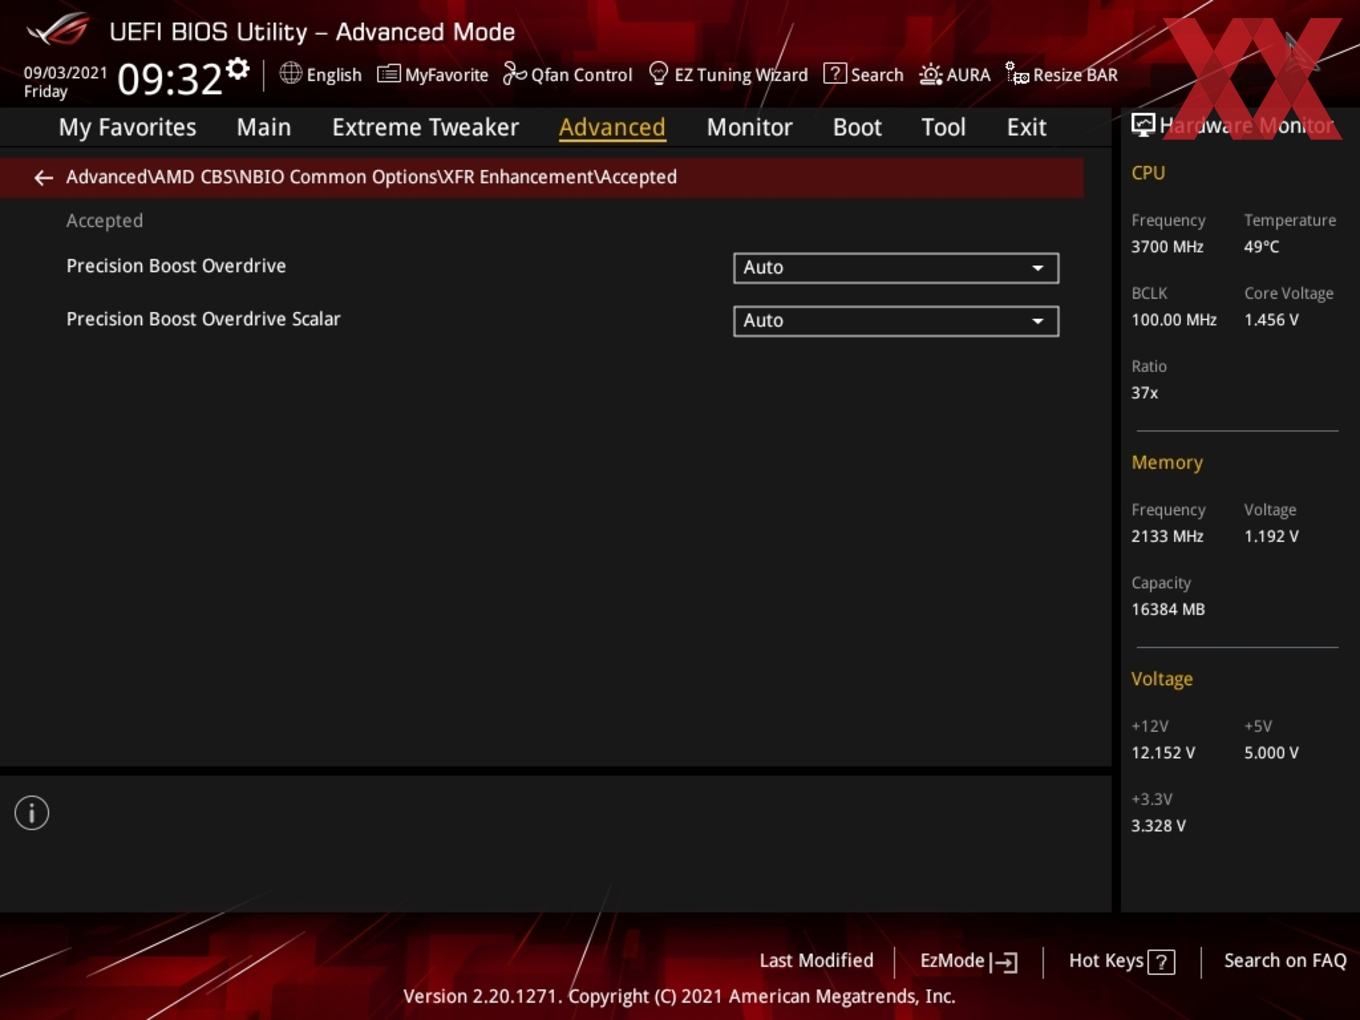Click the globe language icon
1360x1020 pixels.
point(290,73)
